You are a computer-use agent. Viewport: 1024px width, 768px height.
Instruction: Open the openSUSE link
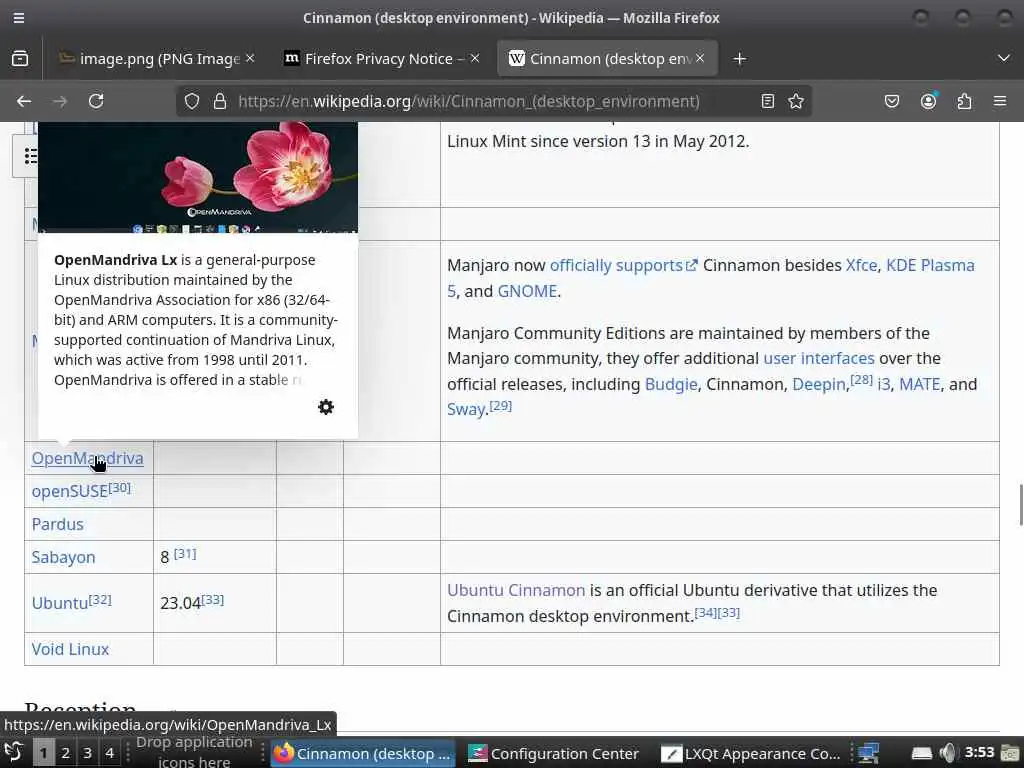tap(70, 492)
